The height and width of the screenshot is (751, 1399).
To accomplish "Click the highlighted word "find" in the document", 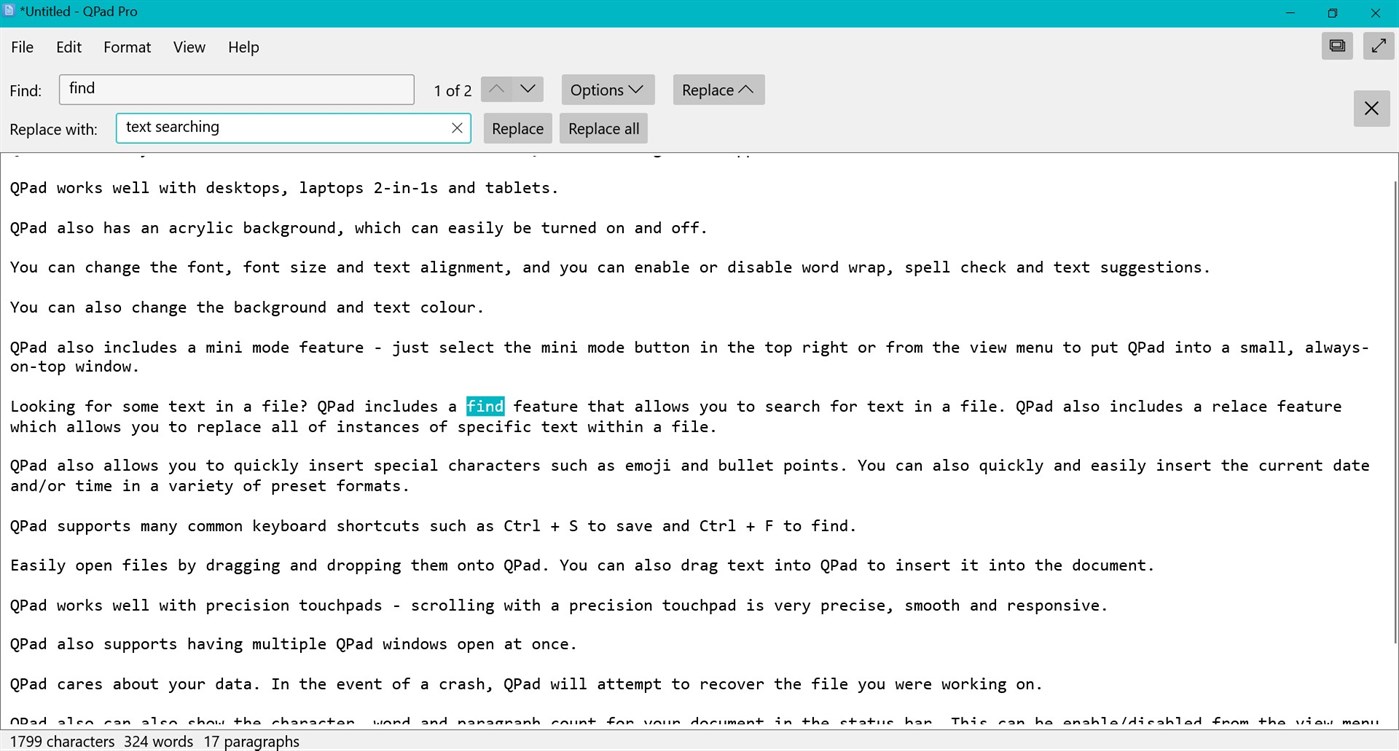I will tap(485, 406).
